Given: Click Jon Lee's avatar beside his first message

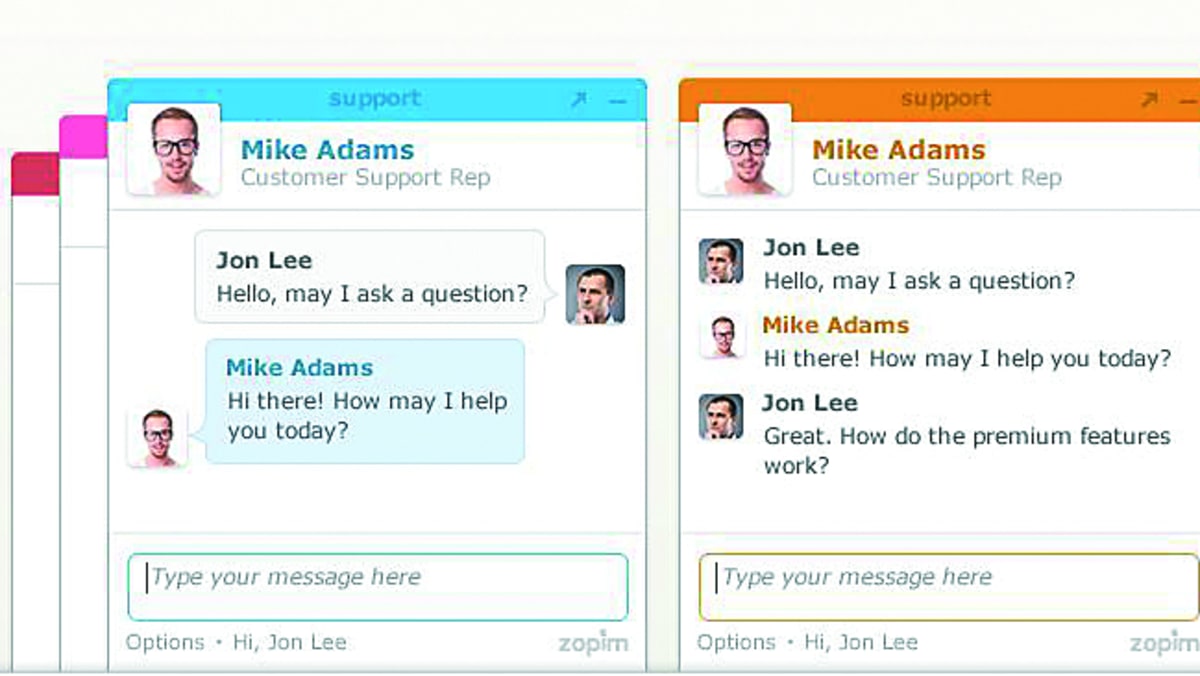Looking at the screenshot, I should point(596,294).
